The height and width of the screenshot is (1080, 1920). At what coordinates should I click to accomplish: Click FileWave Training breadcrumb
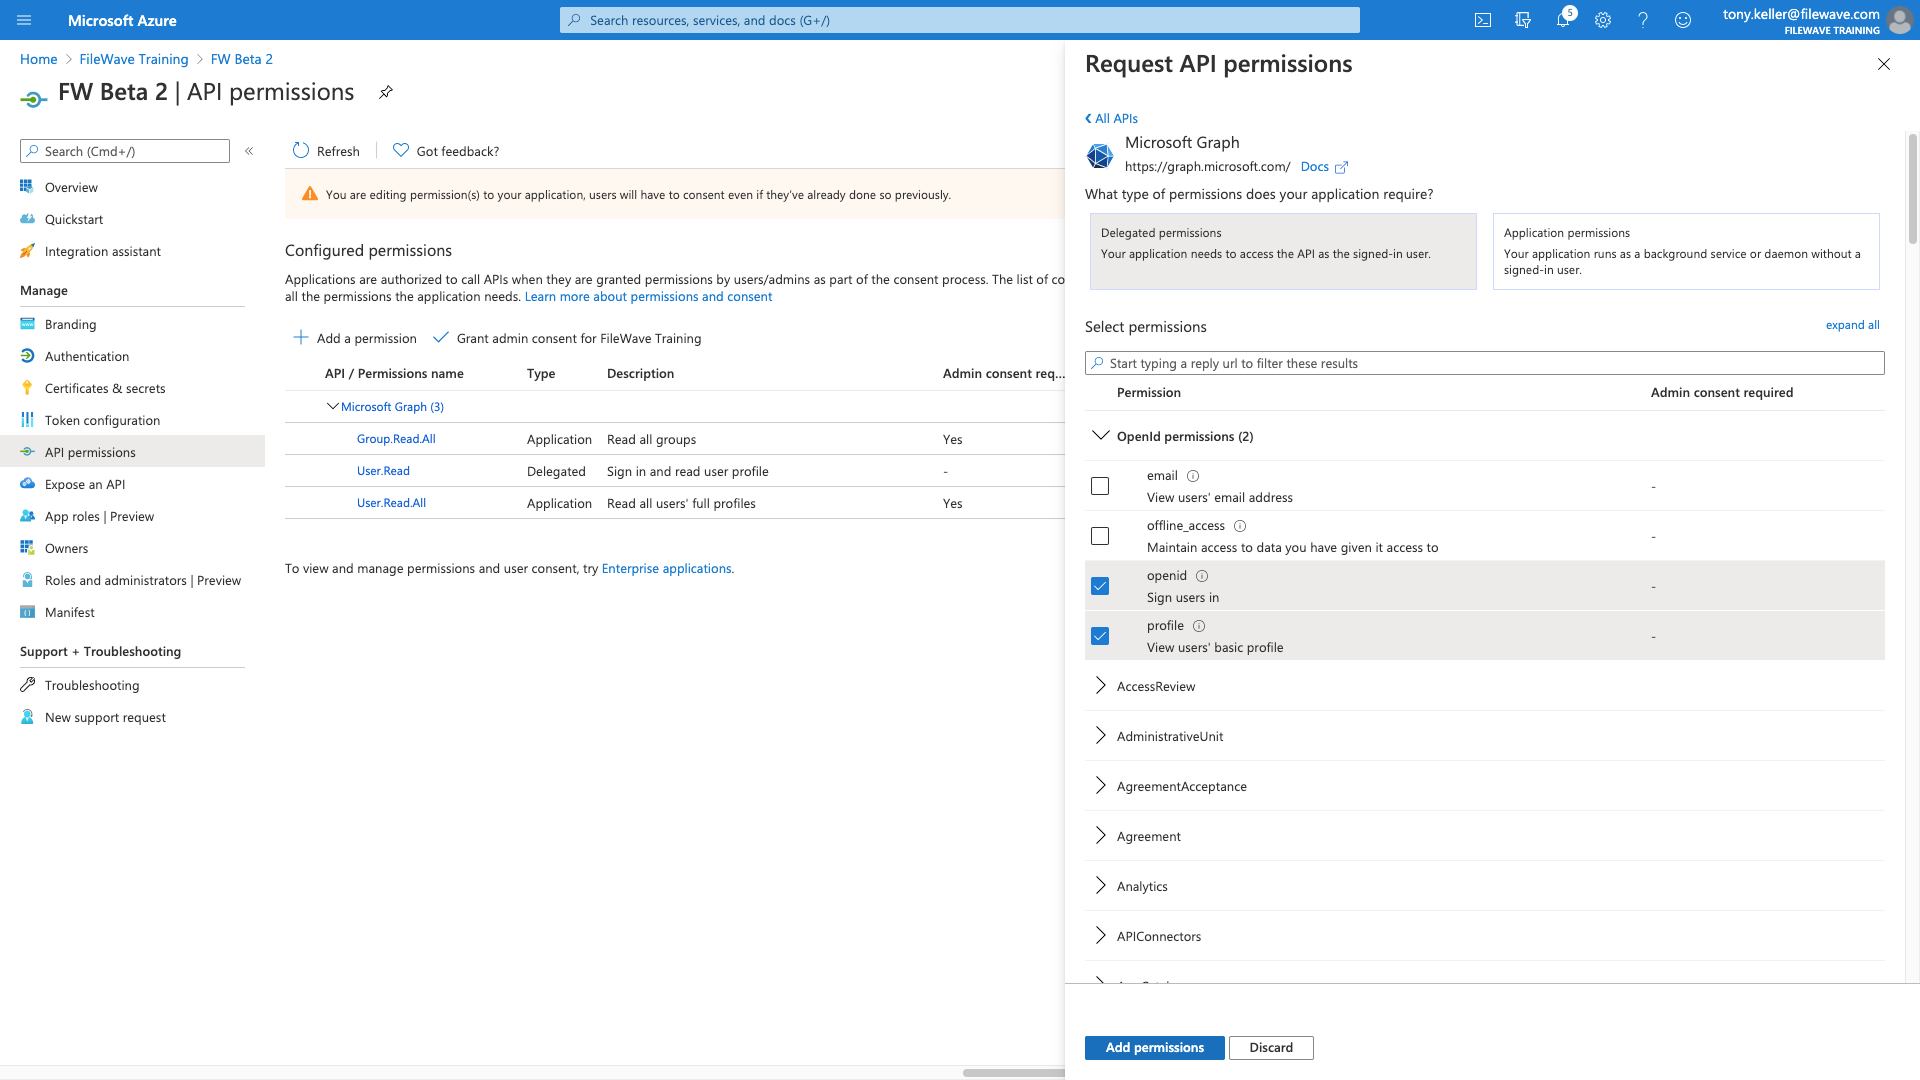pos(134,59)
